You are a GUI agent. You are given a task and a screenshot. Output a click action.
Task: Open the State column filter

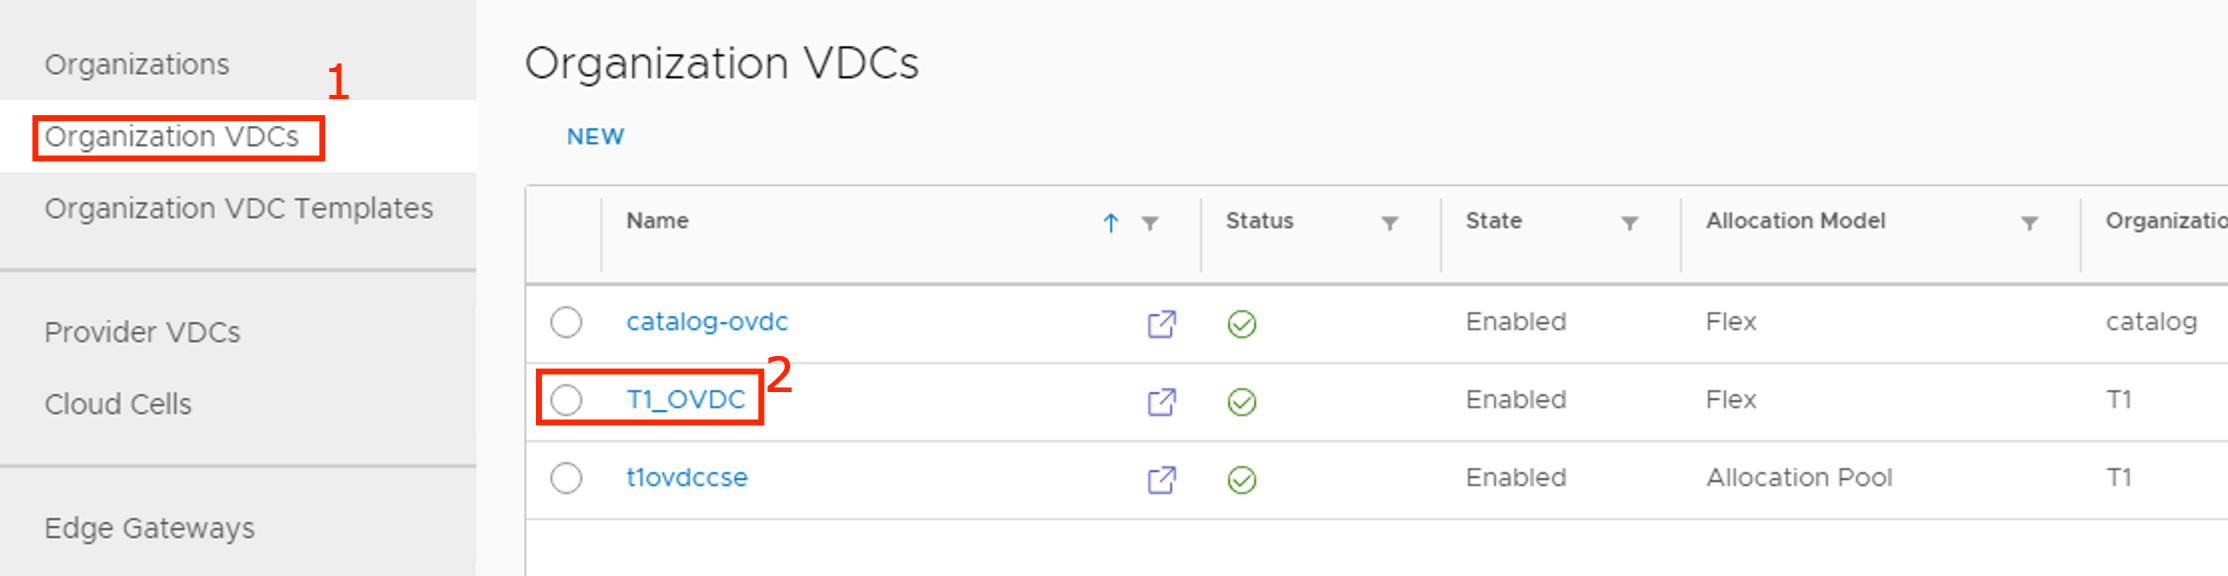[1630, 223]
